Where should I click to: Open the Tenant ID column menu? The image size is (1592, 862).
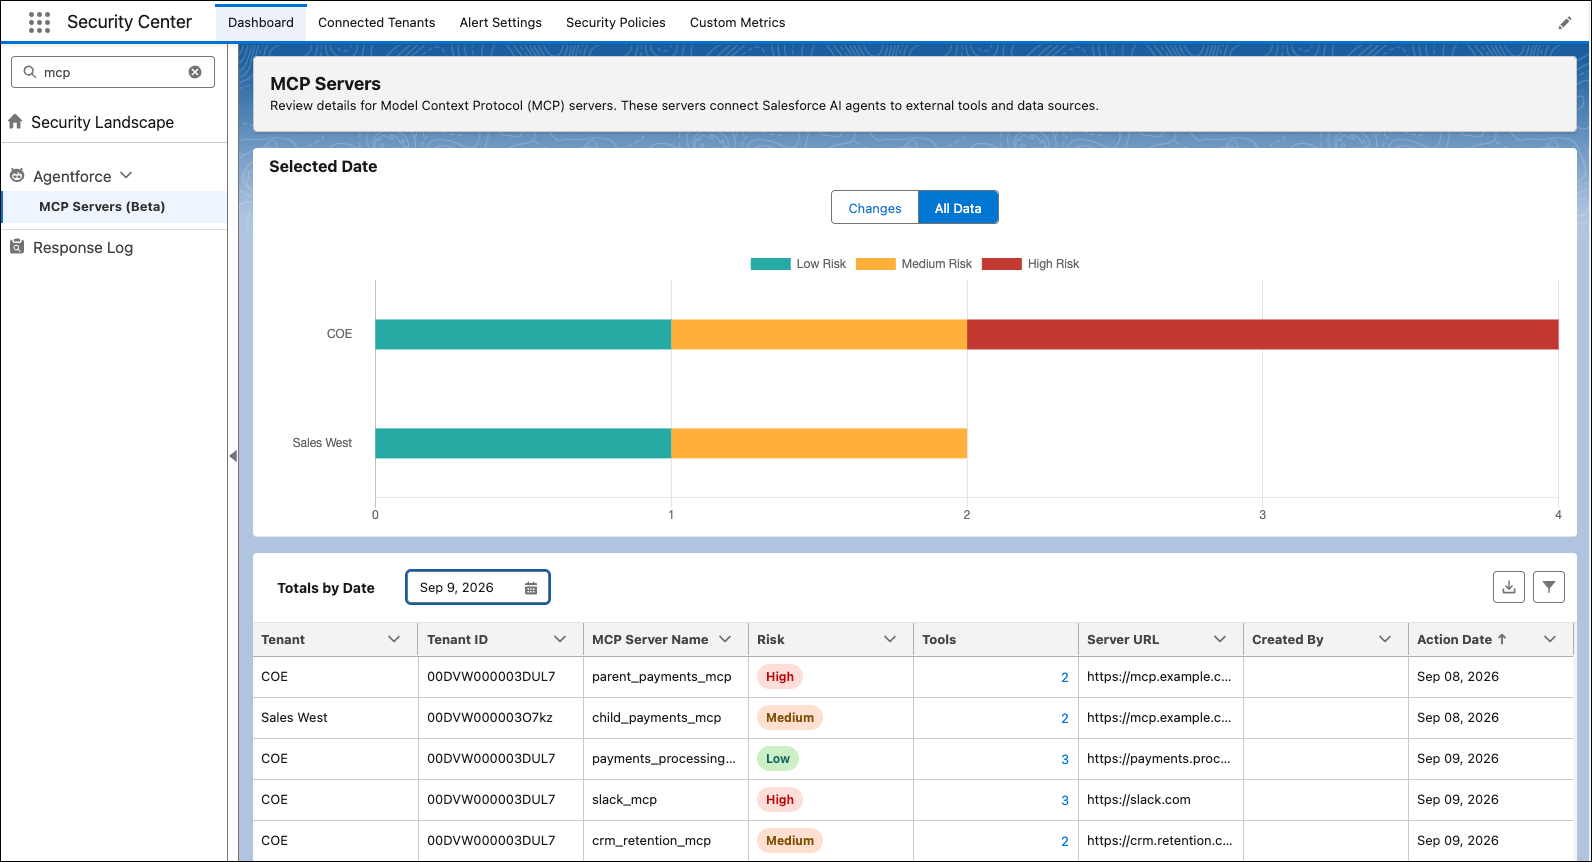pyautogui.click(x=560, y=639)
